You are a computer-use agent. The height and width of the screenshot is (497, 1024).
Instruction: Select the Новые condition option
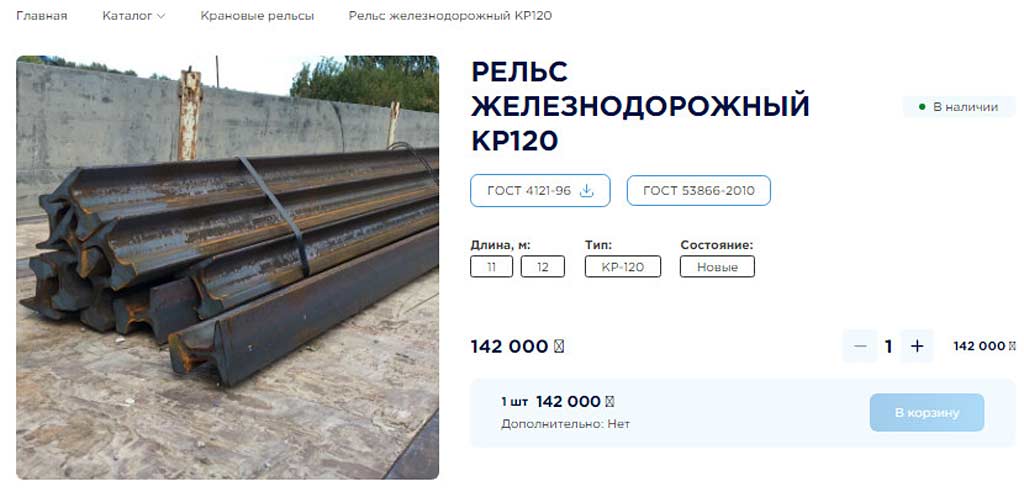coord(717,266)
